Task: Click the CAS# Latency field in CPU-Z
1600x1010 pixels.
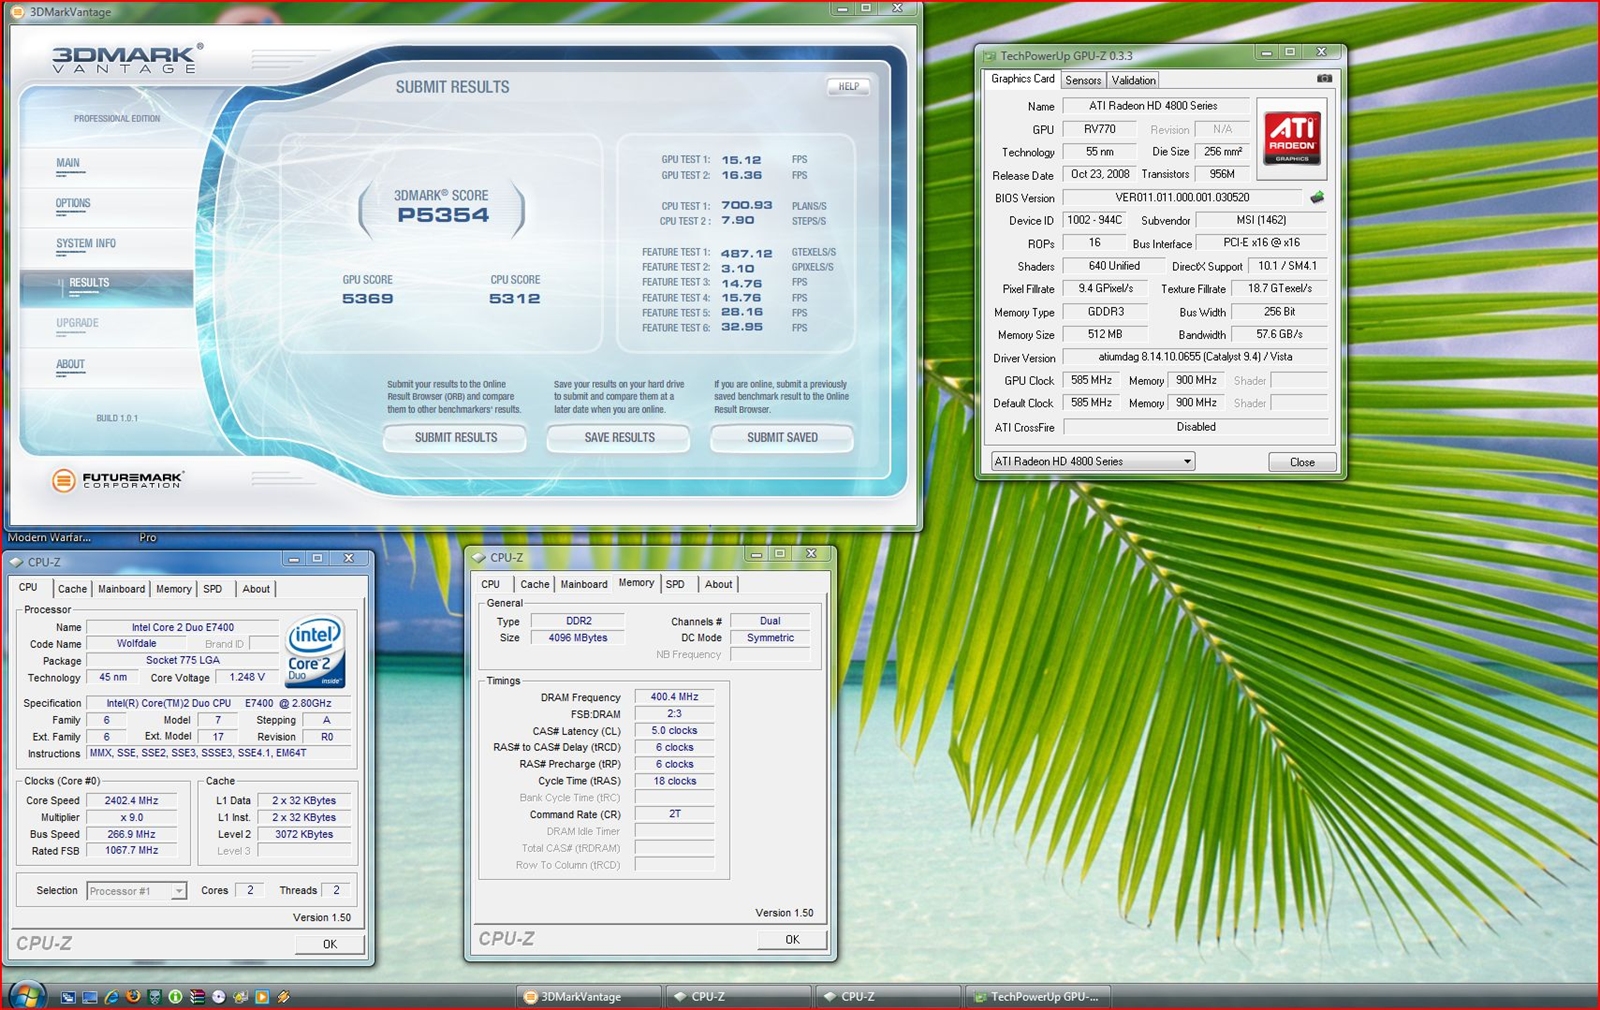Action: [674, 731]
